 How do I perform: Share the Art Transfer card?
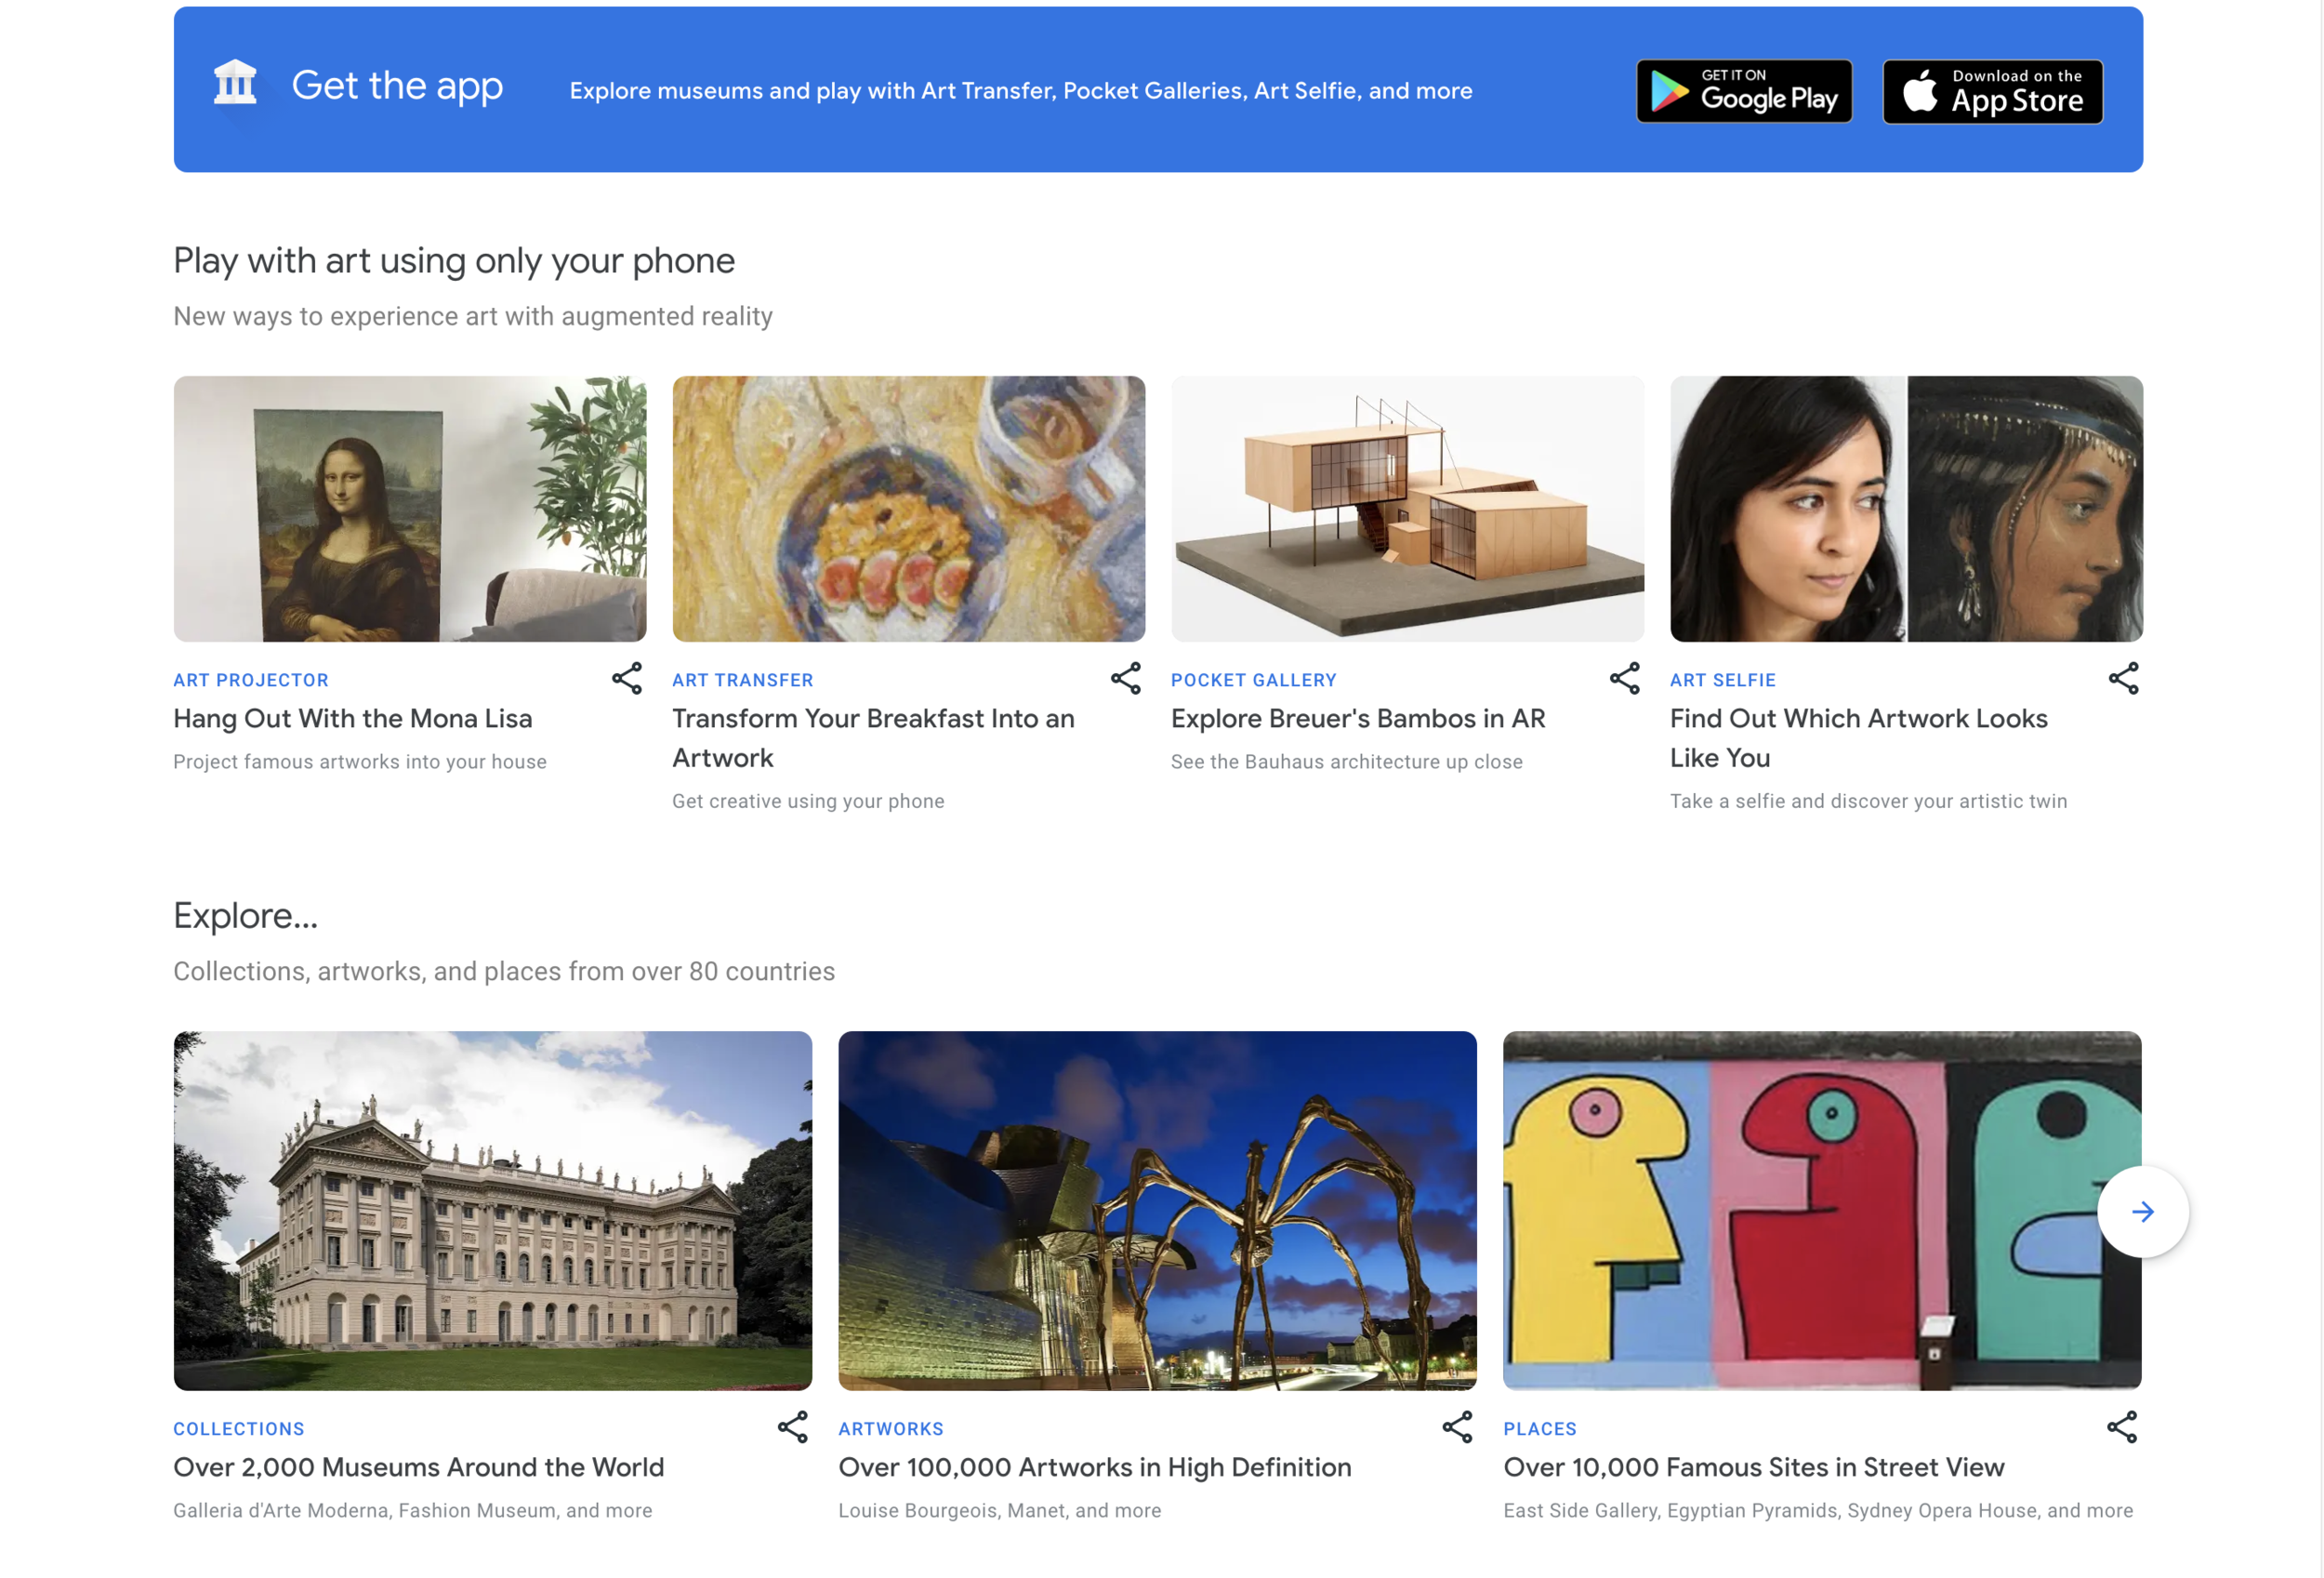pos(1126,679)
